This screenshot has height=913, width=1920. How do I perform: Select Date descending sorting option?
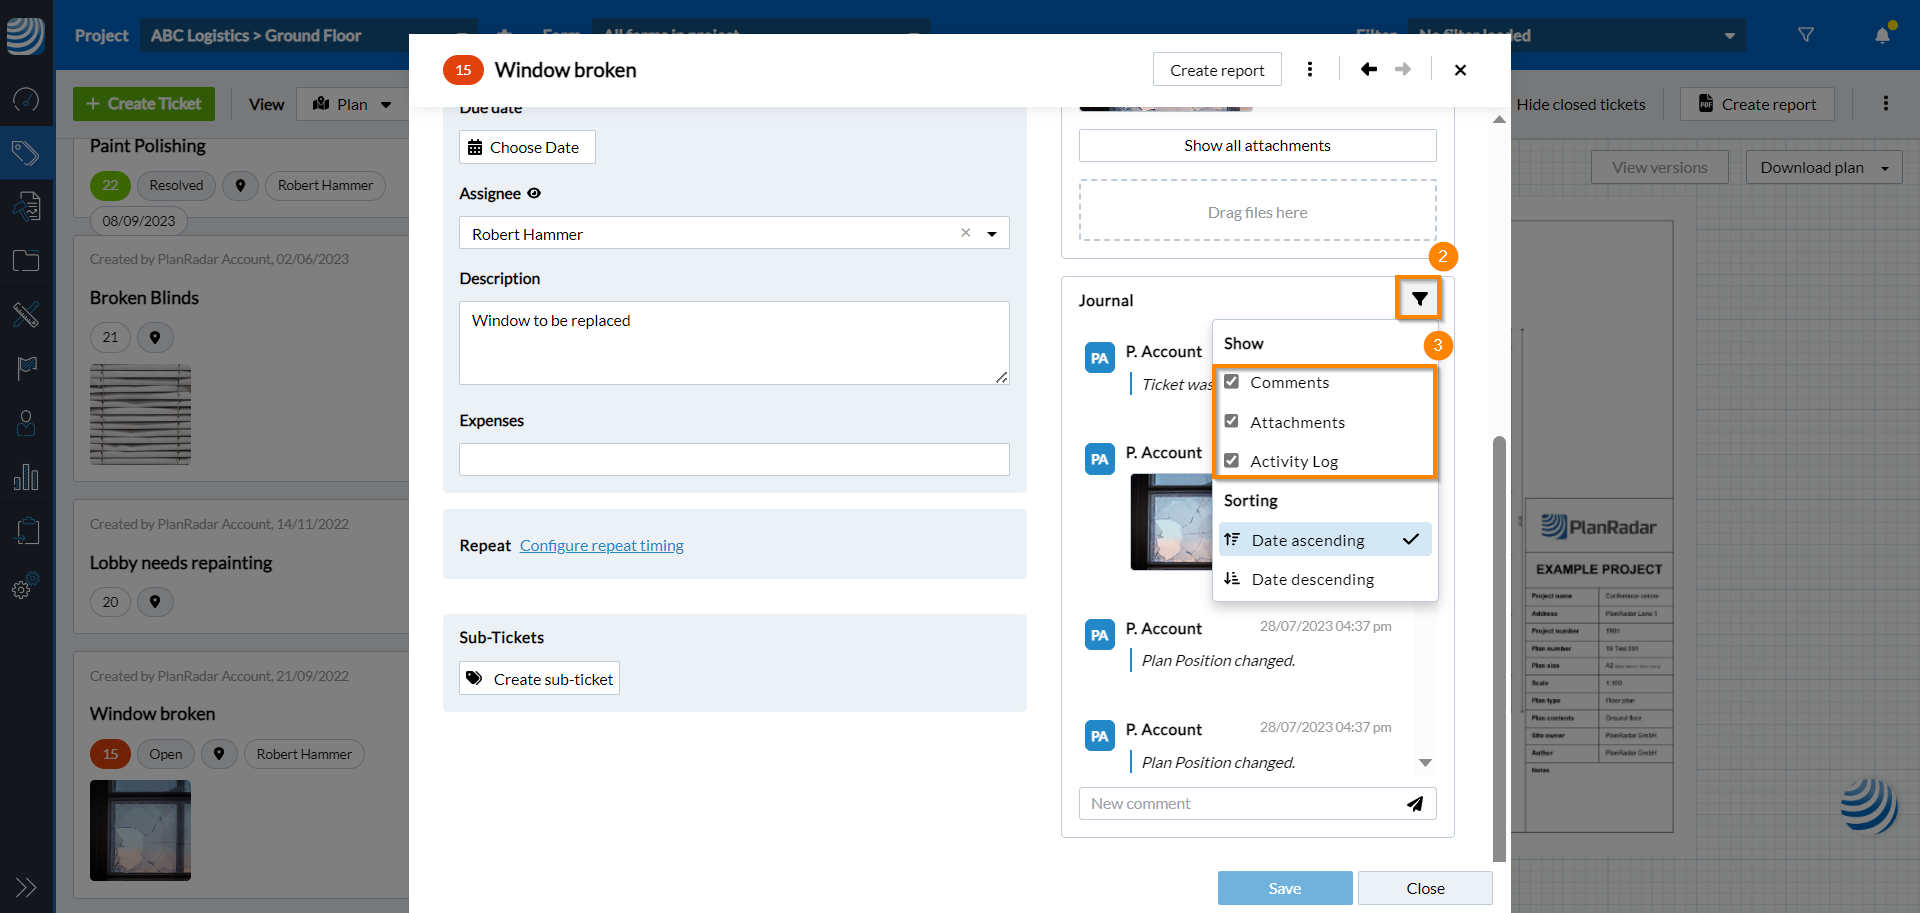coord(1313,579)
